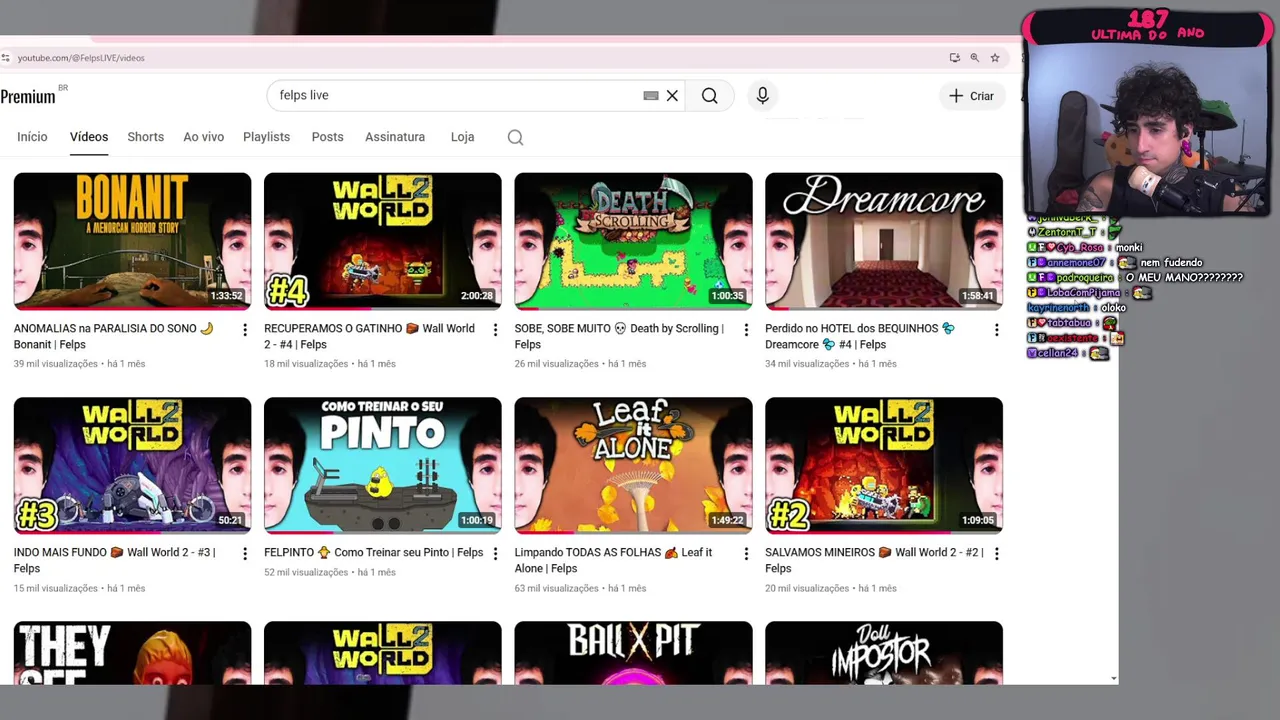The width and height of the screenshot is (1280, 720).
Task: Bookmark the page with the star icon
Action: coord(995,58)
